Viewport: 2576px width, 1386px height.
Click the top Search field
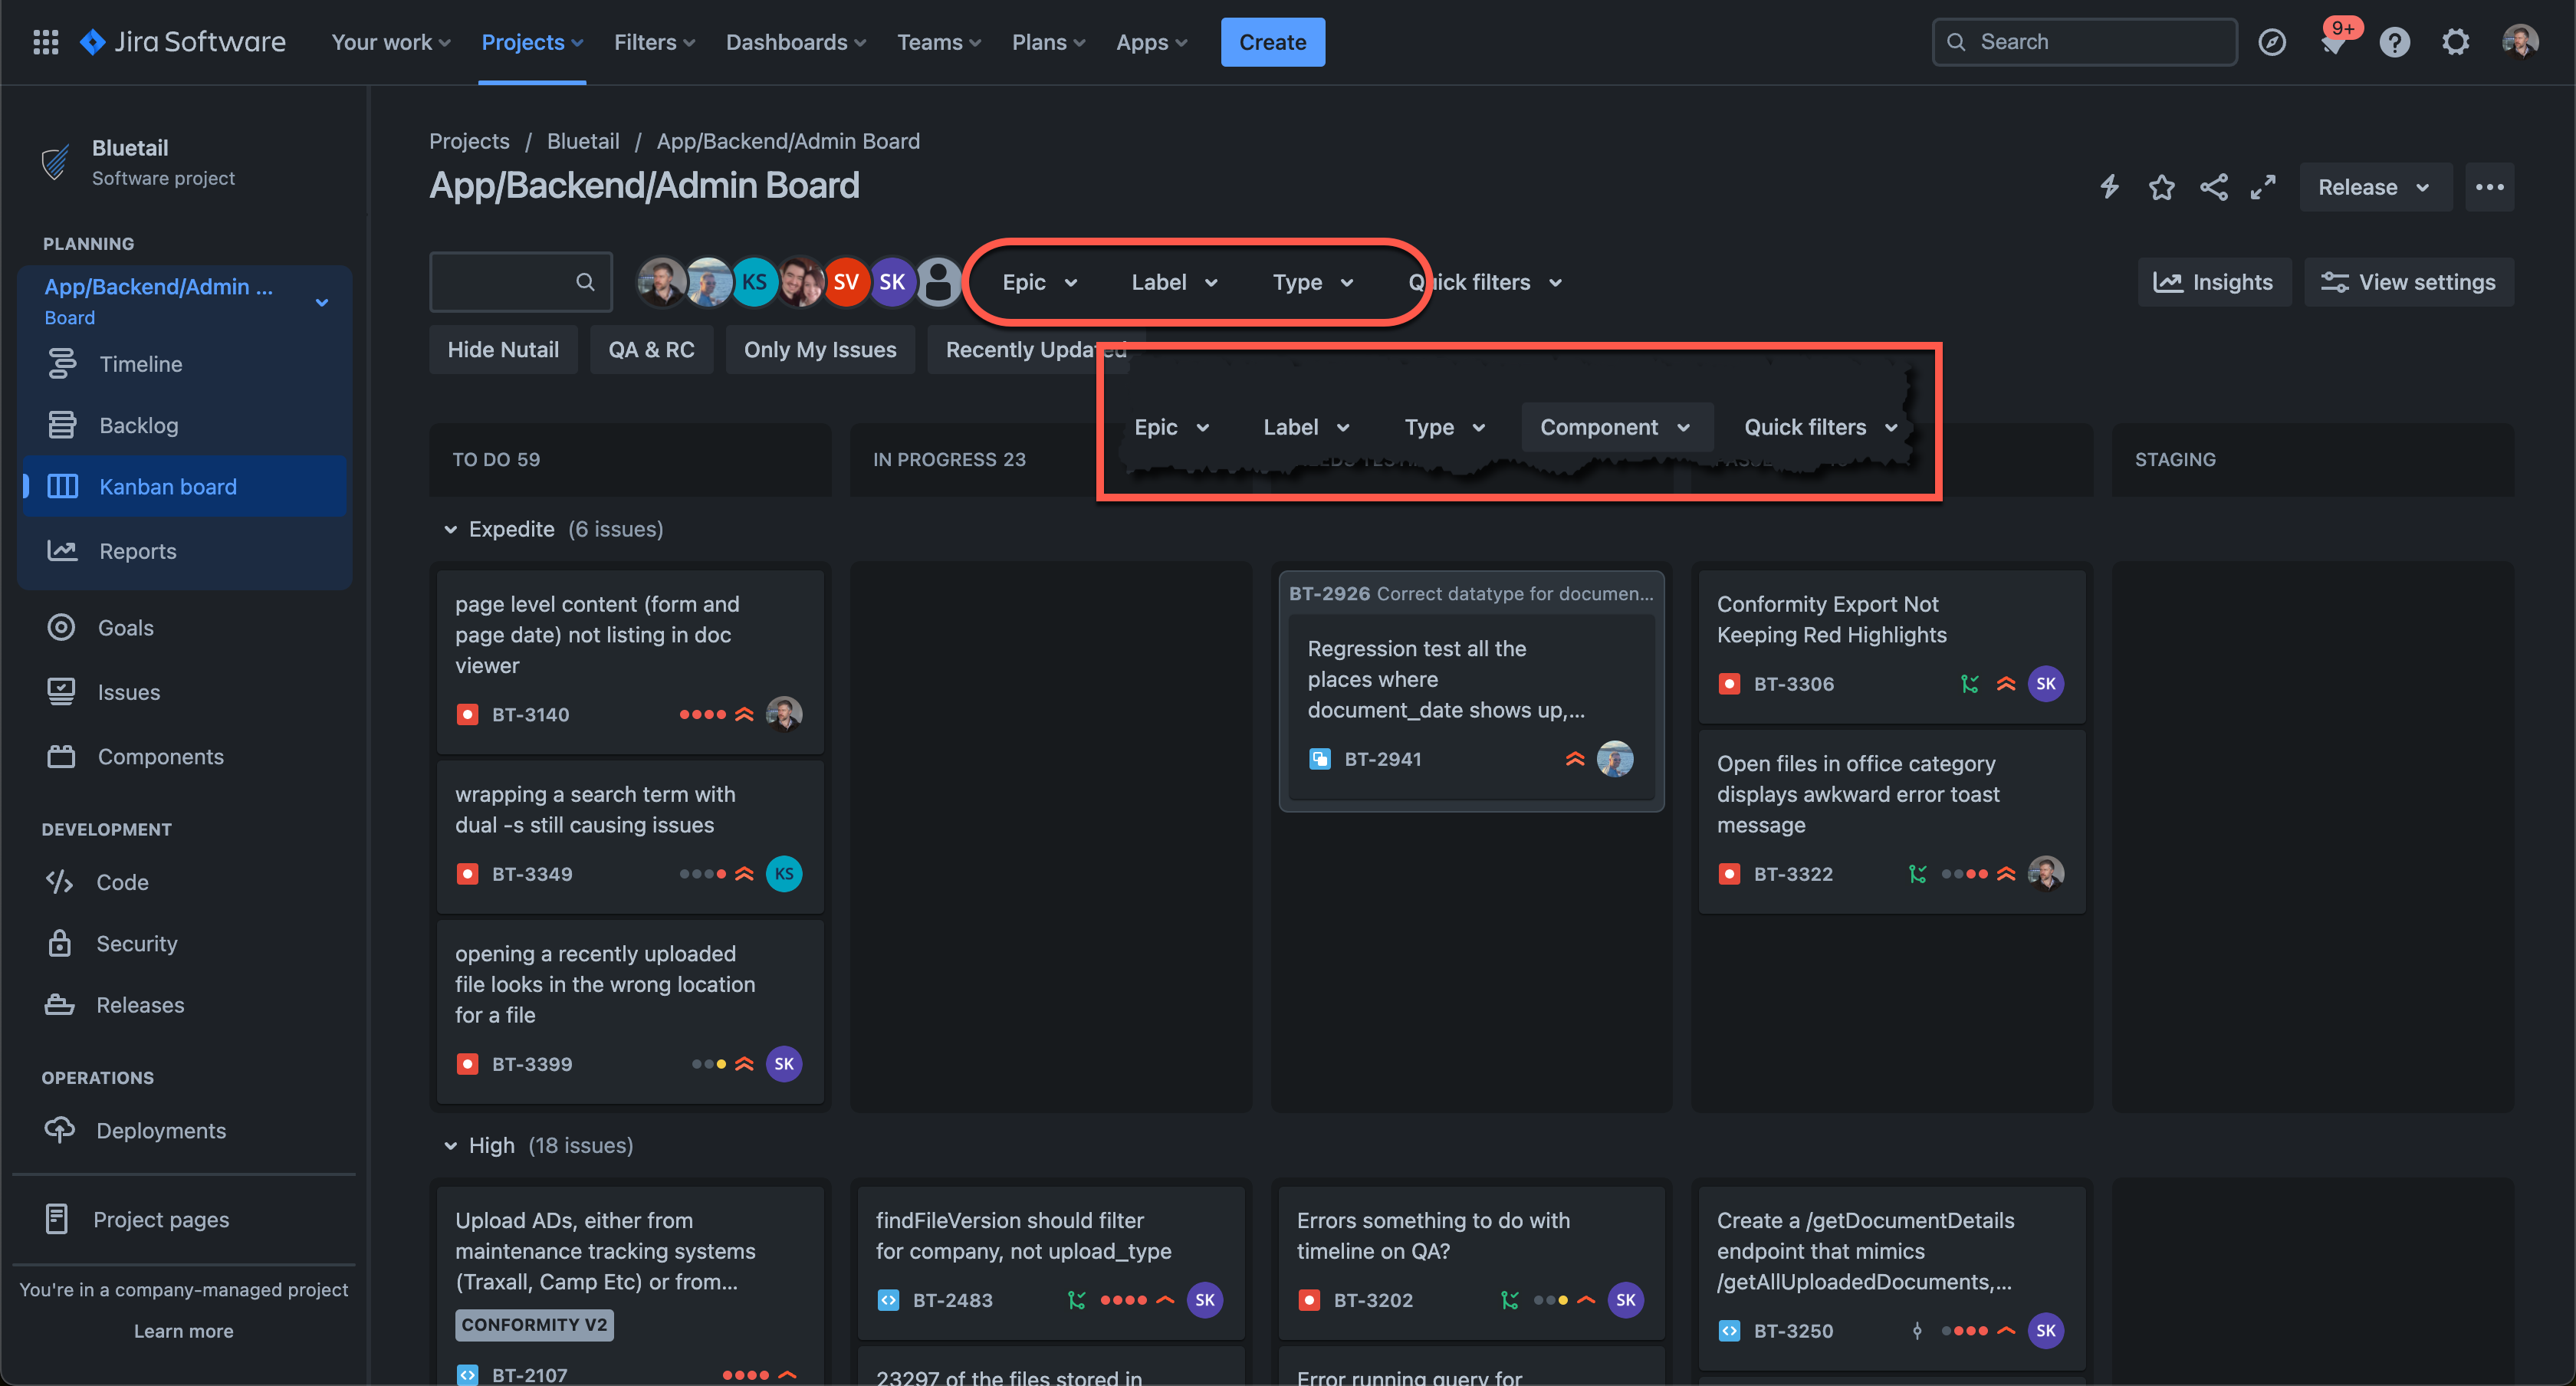coord(2084,42)
